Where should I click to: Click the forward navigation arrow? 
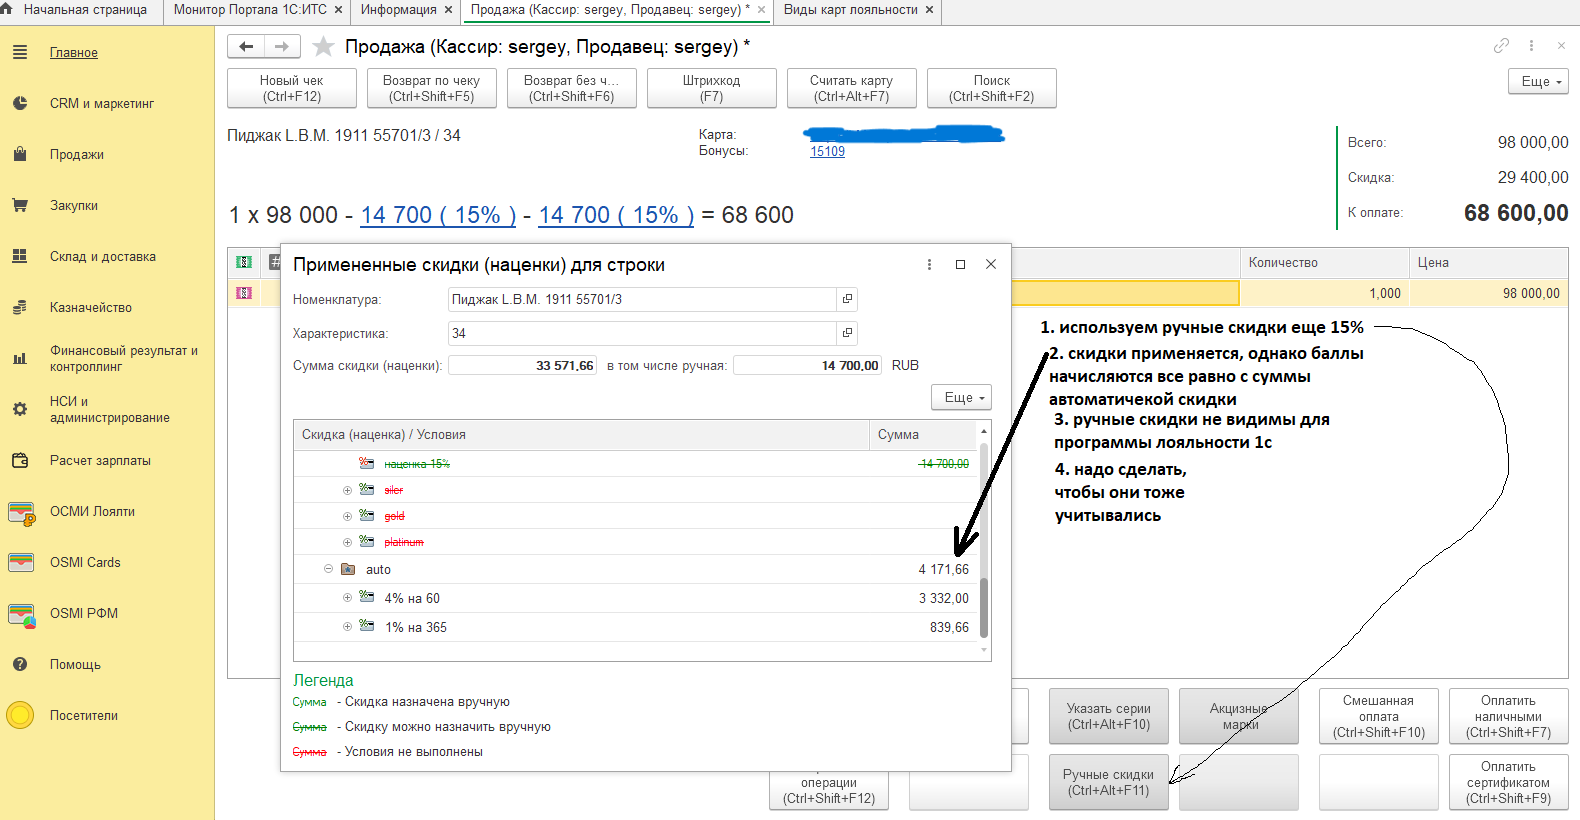click(282, 47)
